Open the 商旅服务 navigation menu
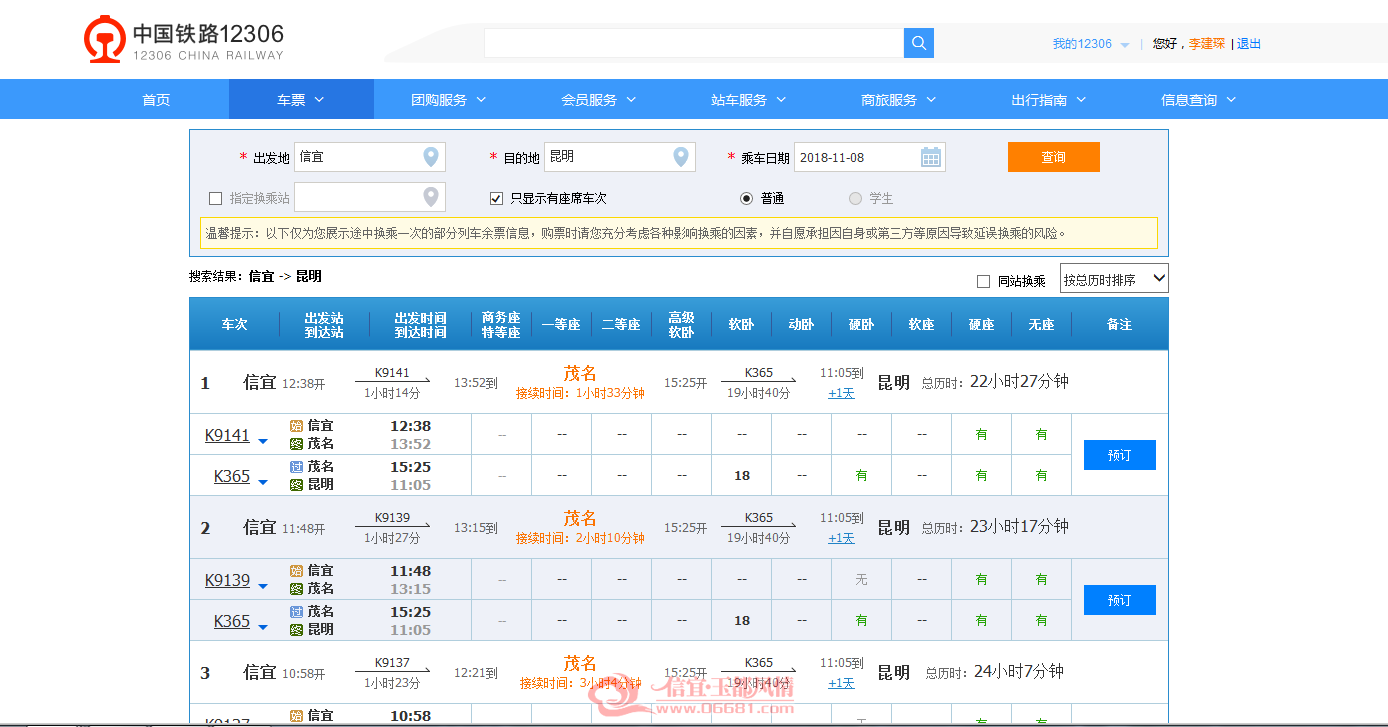Viewport: 1388px width, 727px height. coord(899,100)
